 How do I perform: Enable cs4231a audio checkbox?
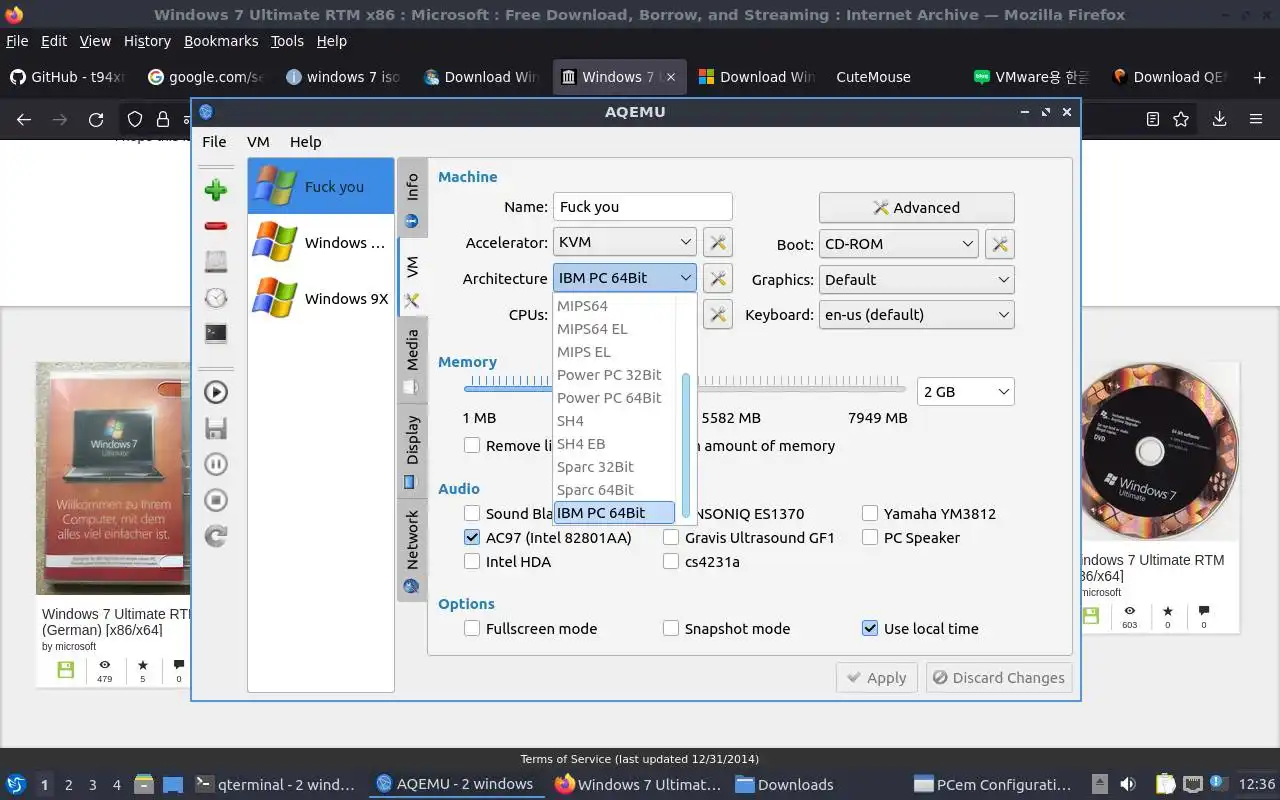[x=671, y=561]
